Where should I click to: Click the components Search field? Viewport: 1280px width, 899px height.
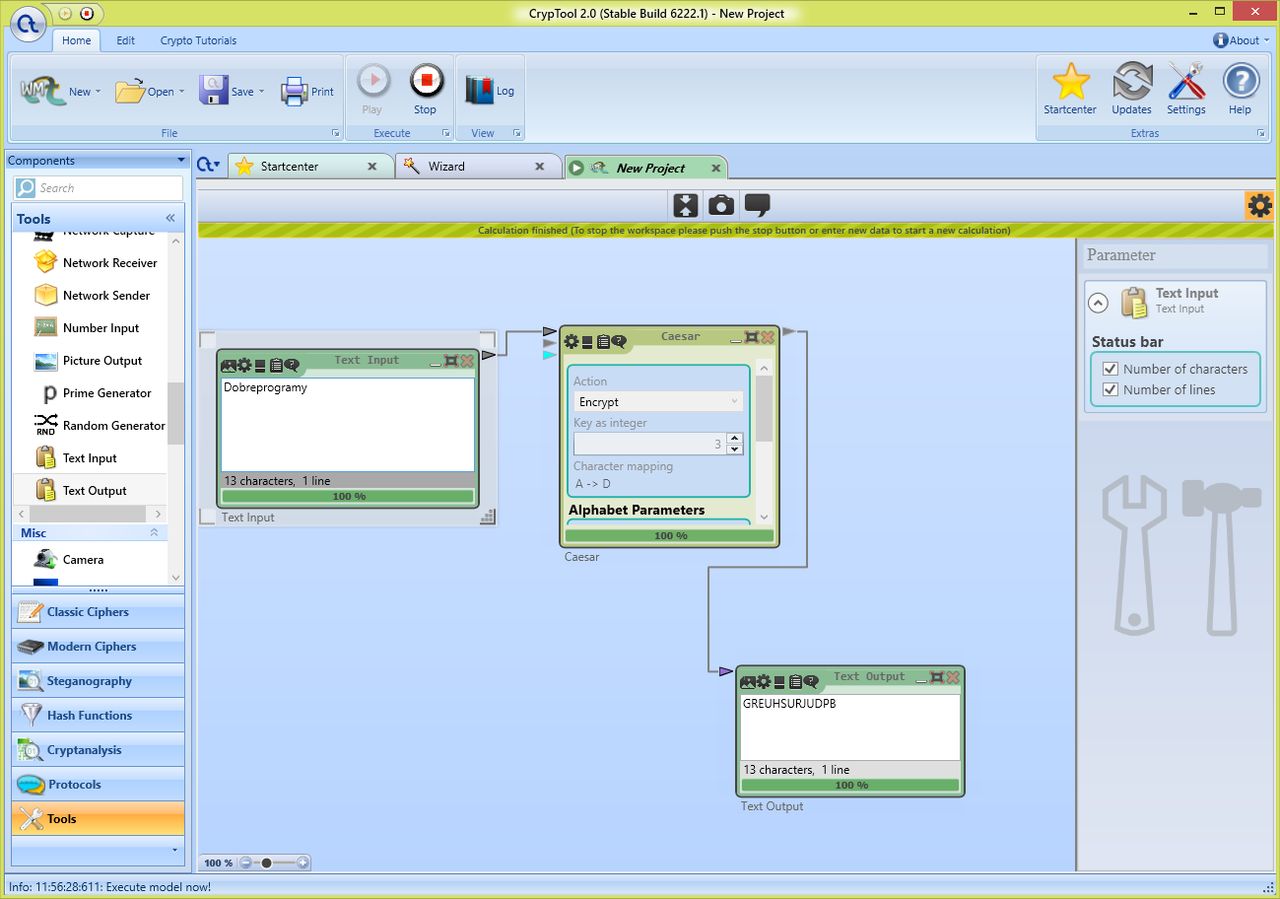(98, 188)
